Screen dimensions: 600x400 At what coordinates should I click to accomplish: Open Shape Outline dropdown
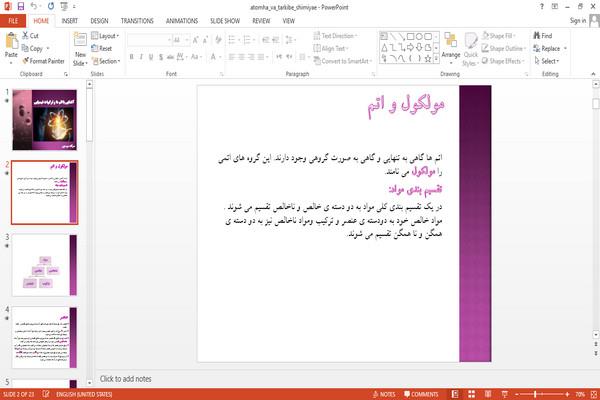504,48
